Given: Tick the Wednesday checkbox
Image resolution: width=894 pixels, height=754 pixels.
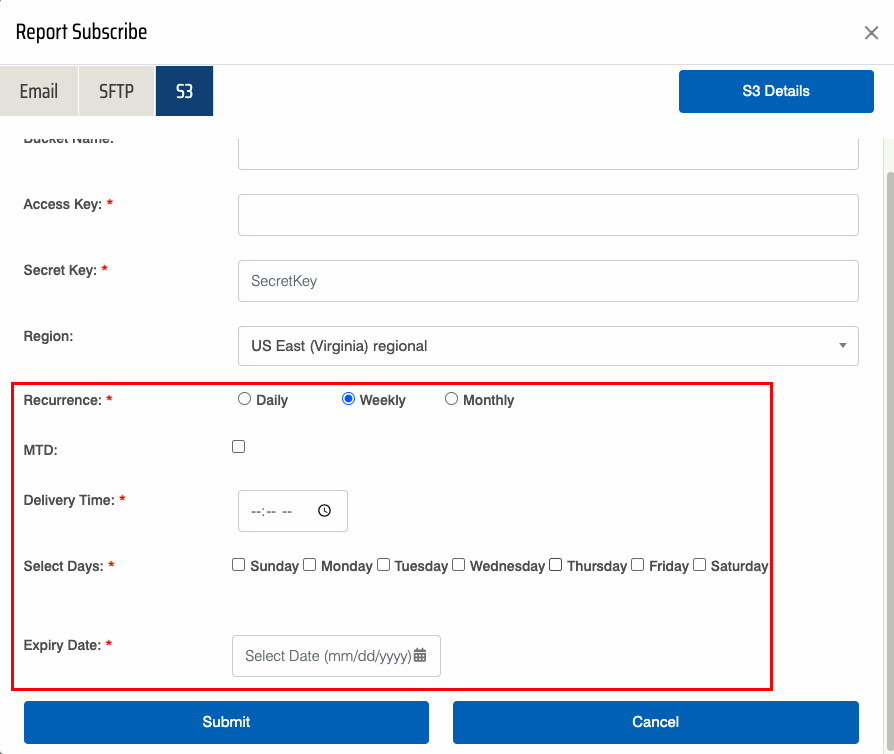Looking at the screenshot, I should click(458, 565).
